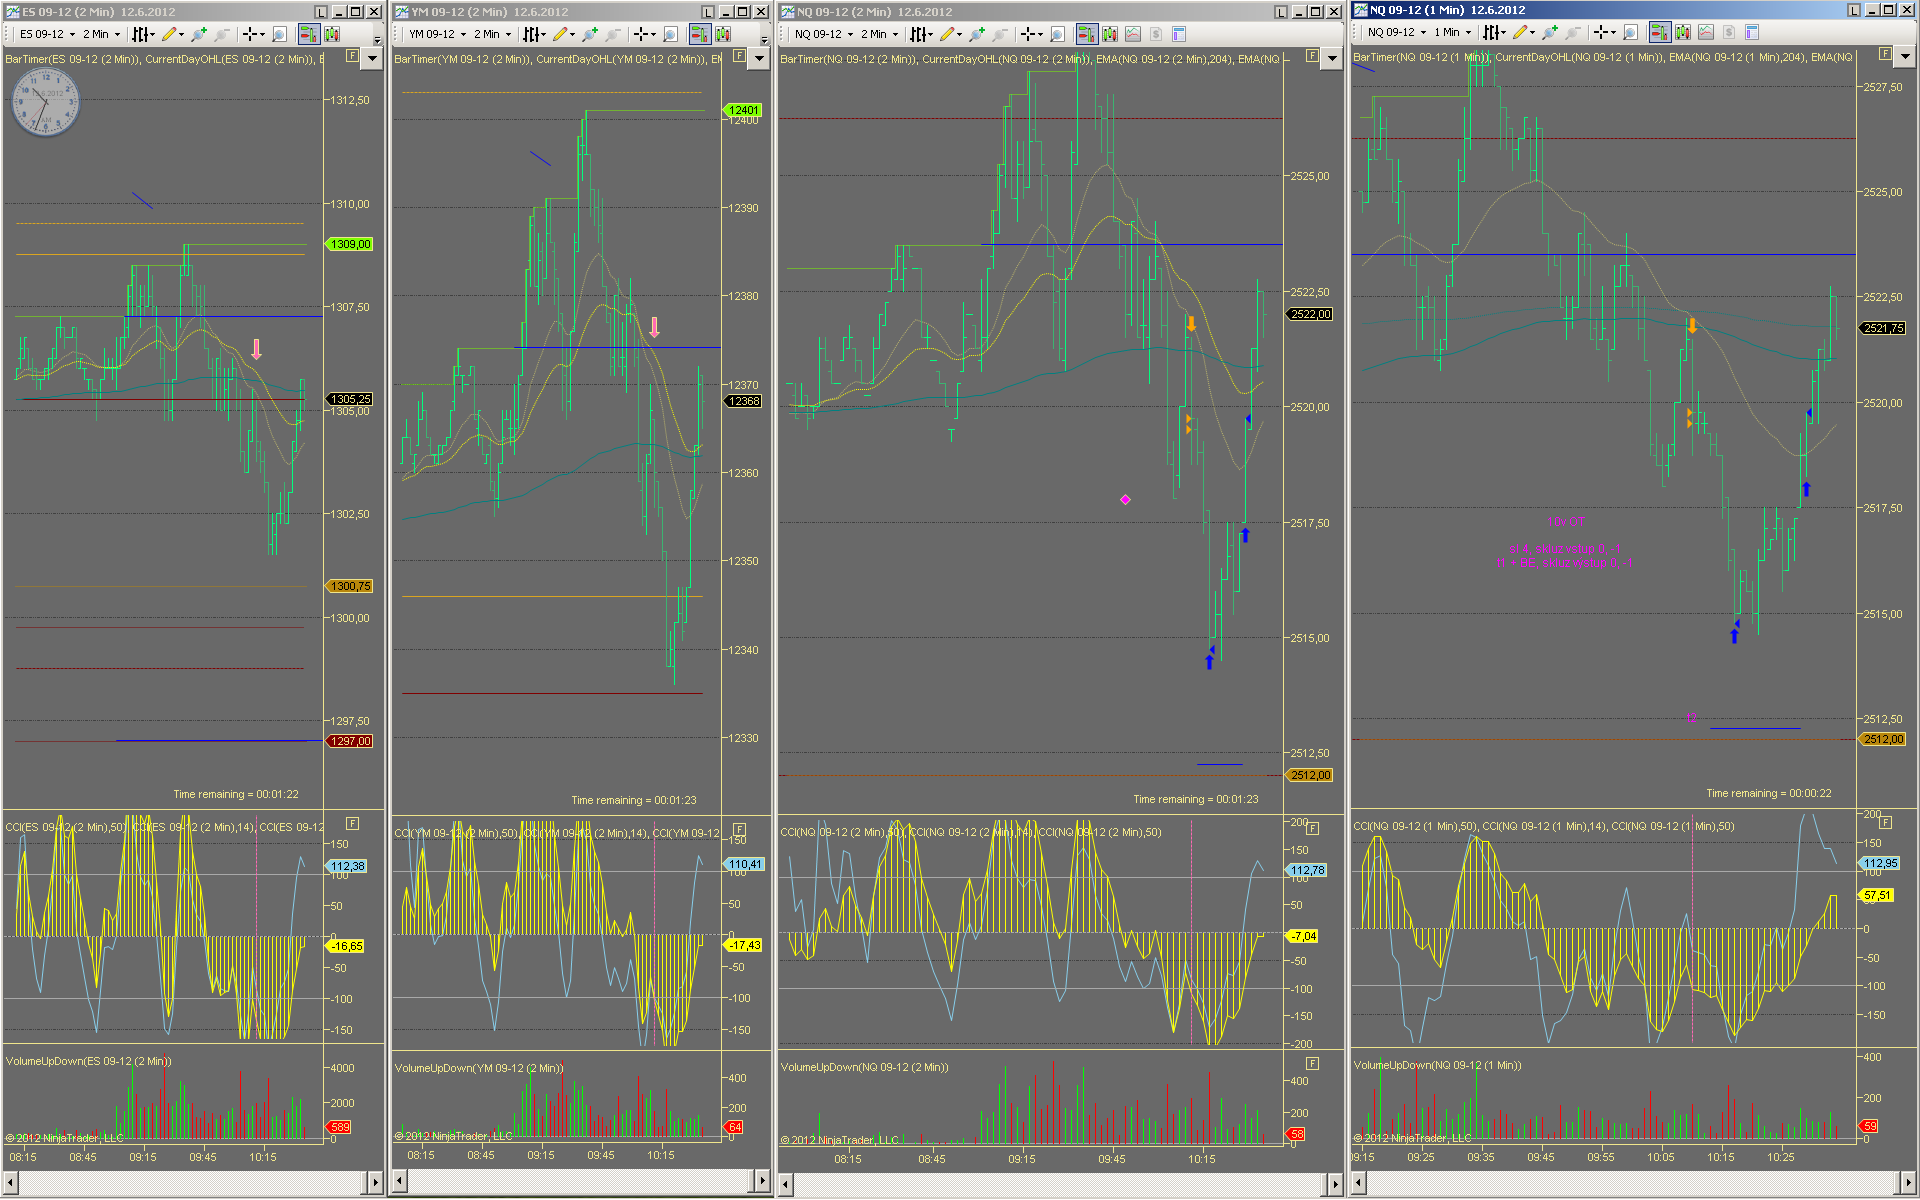Open 1 Min interval dropdown in NQ chart

pyautogui.click(x=1452, y=32)
